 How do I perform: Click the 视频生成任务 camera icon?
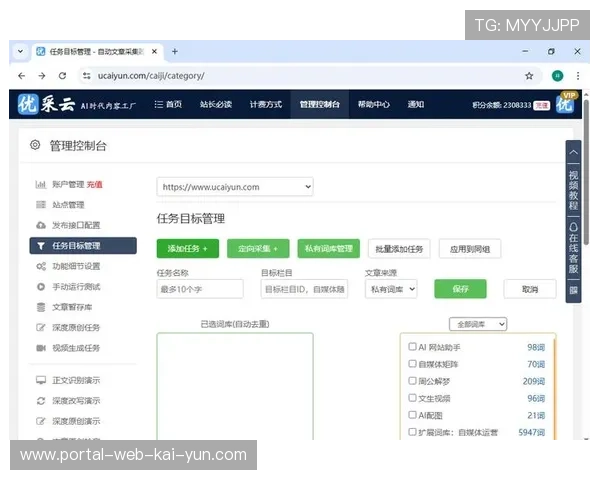coord(41,348)
